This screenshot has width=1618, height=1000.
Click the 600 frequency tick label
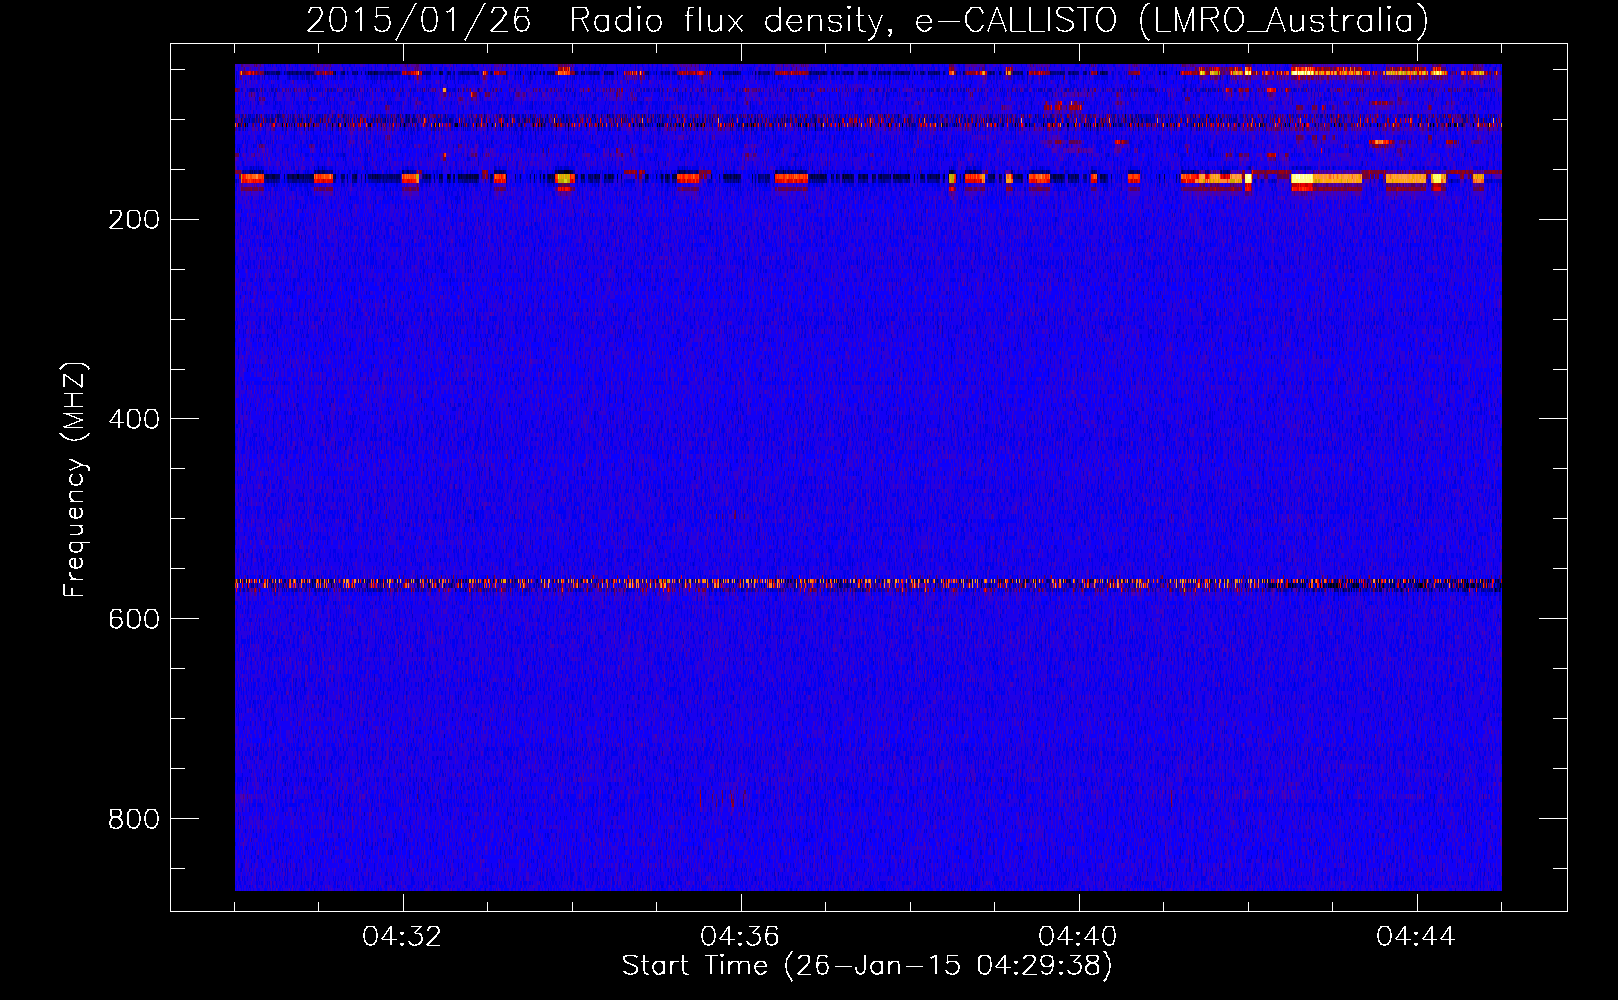pos(134,620)
